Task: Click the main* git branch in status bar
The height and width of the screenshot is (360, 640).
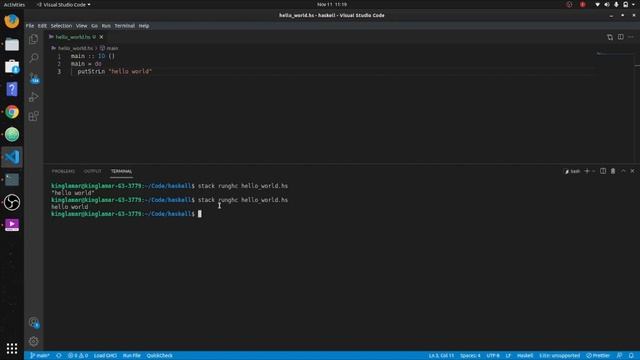Action: click(x=40, y=356)
